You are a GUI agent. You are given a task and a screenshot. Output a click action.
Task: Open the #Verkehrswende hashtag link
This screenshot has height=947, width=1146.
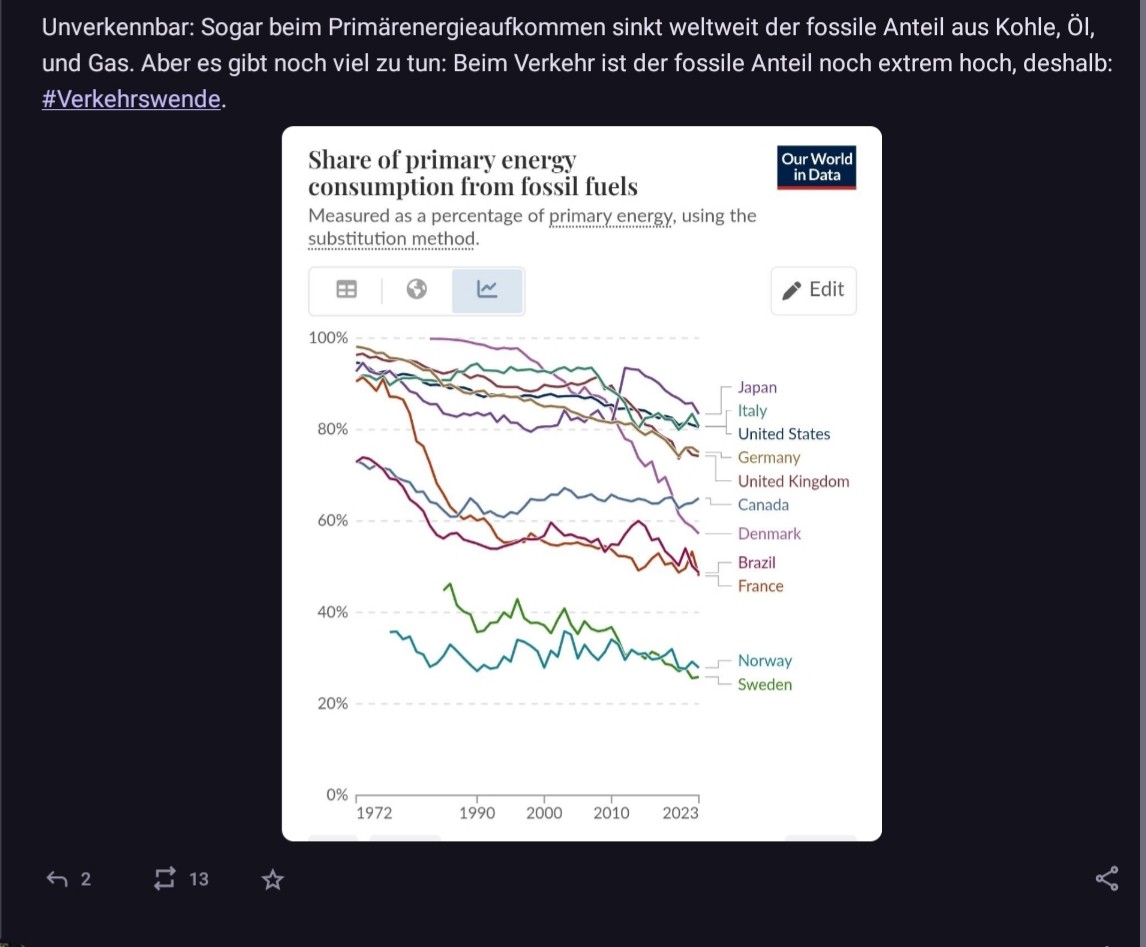click(131, 100)
